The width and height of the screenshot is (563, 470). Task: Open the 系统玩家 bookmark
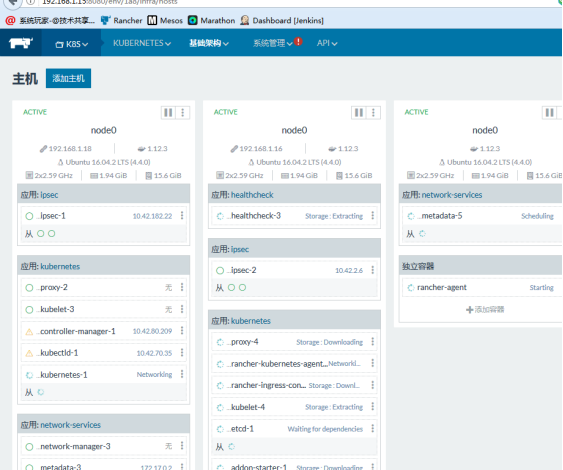(x=50, y=20)
